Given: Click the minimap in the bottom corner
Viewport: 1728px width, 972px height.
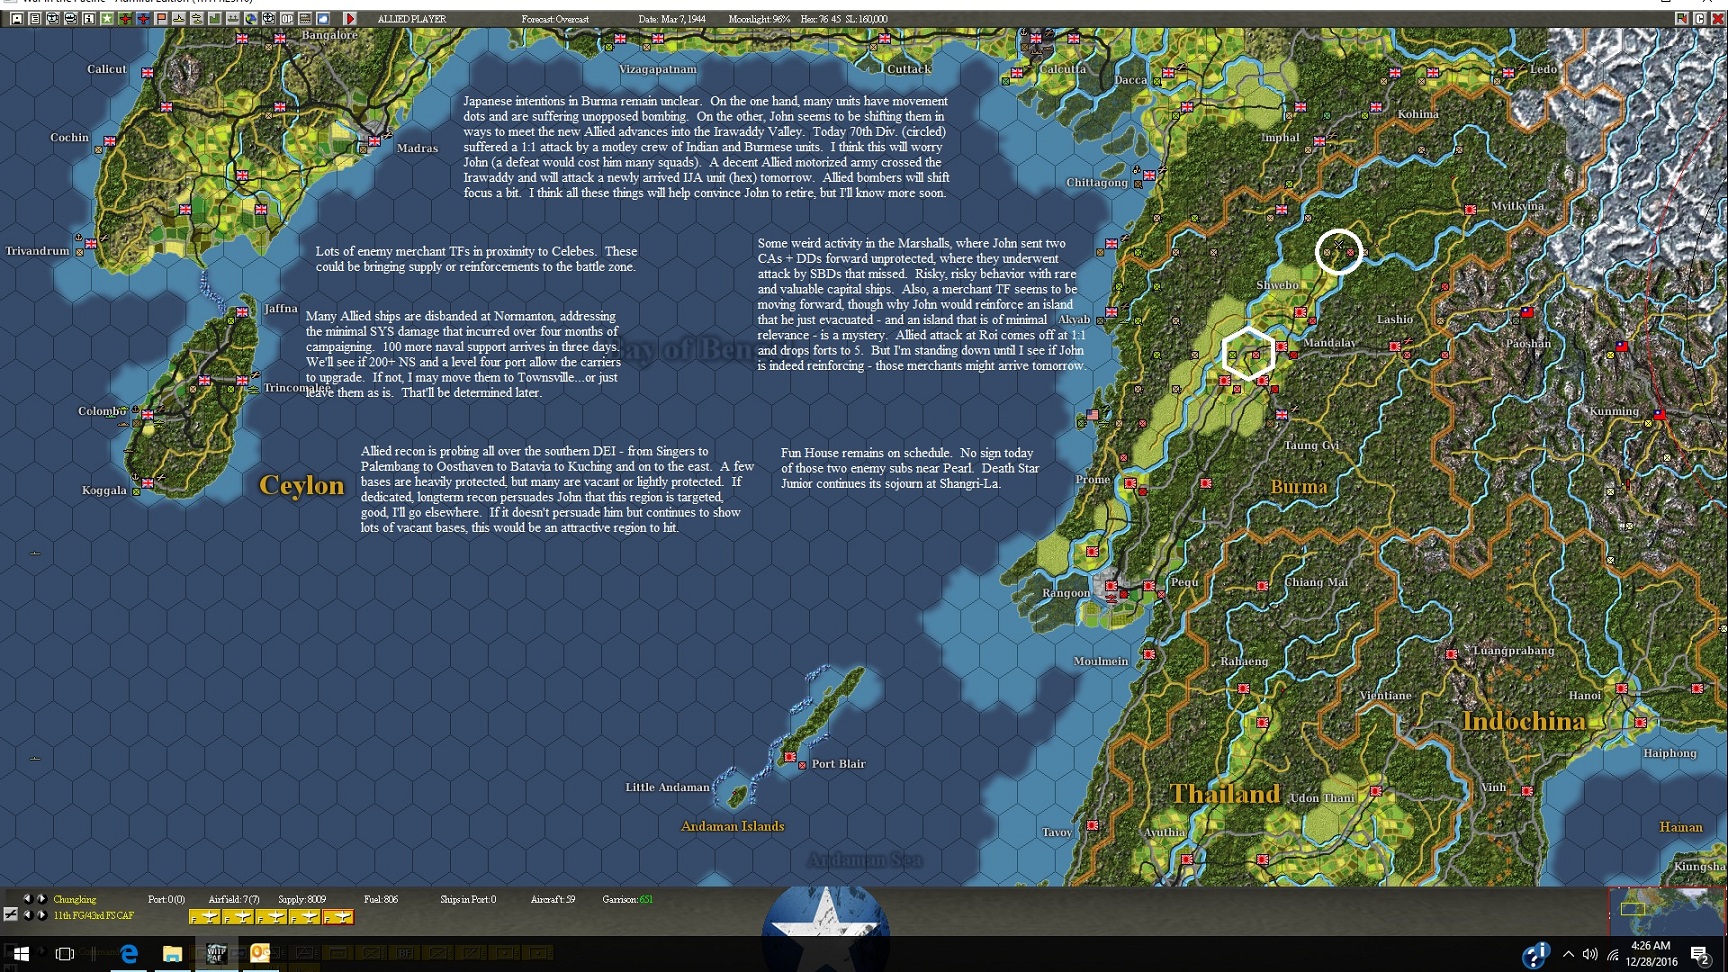Looking at the screenshot, I should click(1667, 911).
